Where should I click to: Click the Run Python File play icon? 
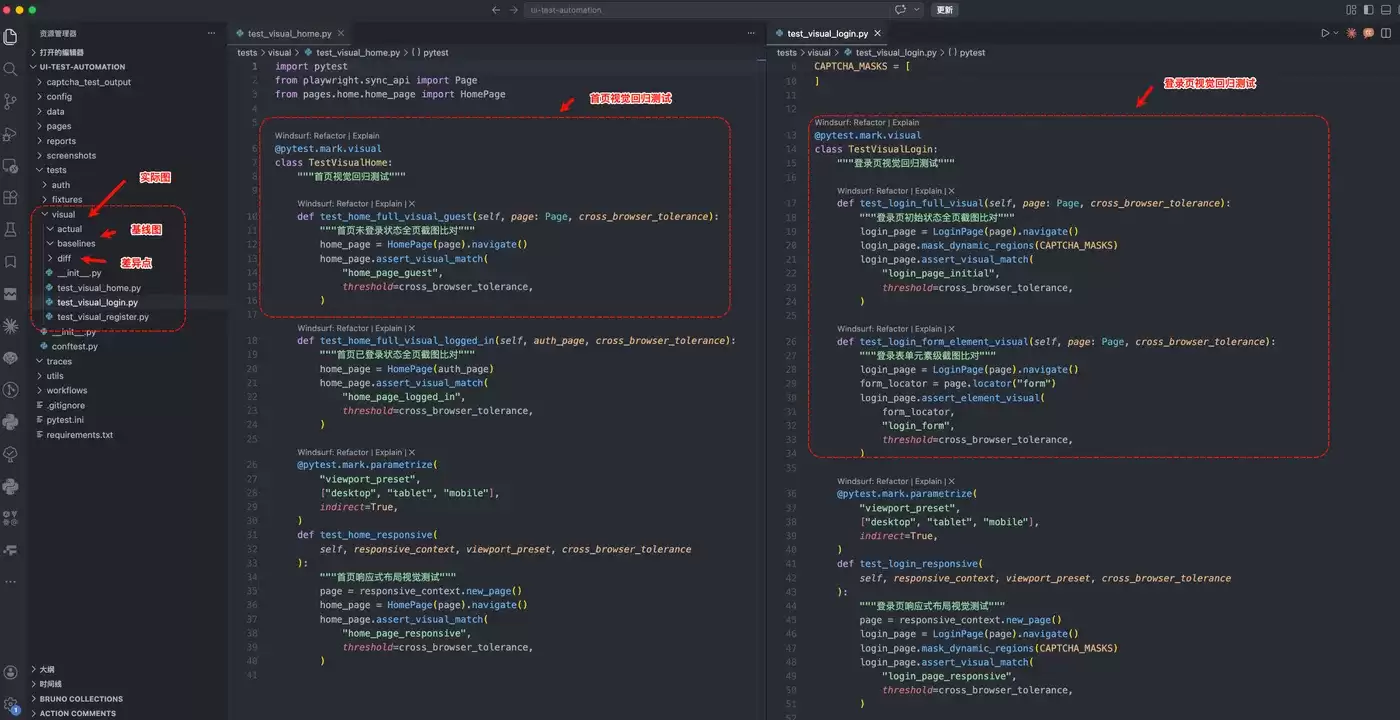coord(1325,33)
